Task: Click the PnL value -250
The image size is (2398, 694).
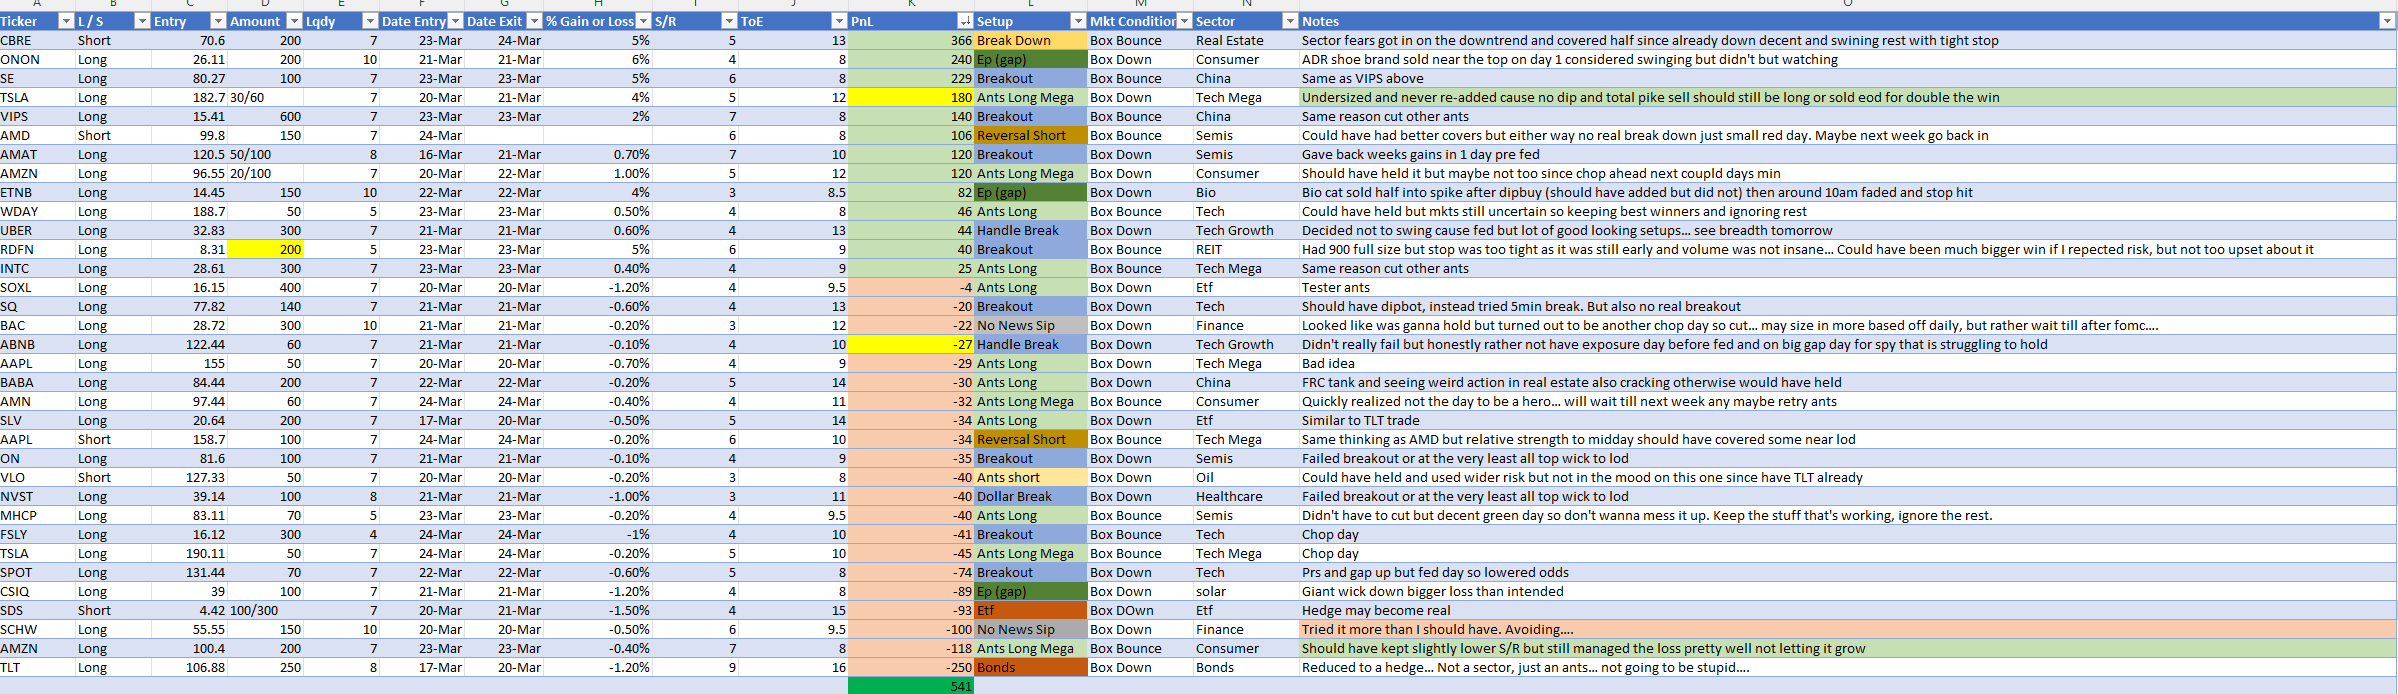Action: pyautogui.click(x=911, y=667)
